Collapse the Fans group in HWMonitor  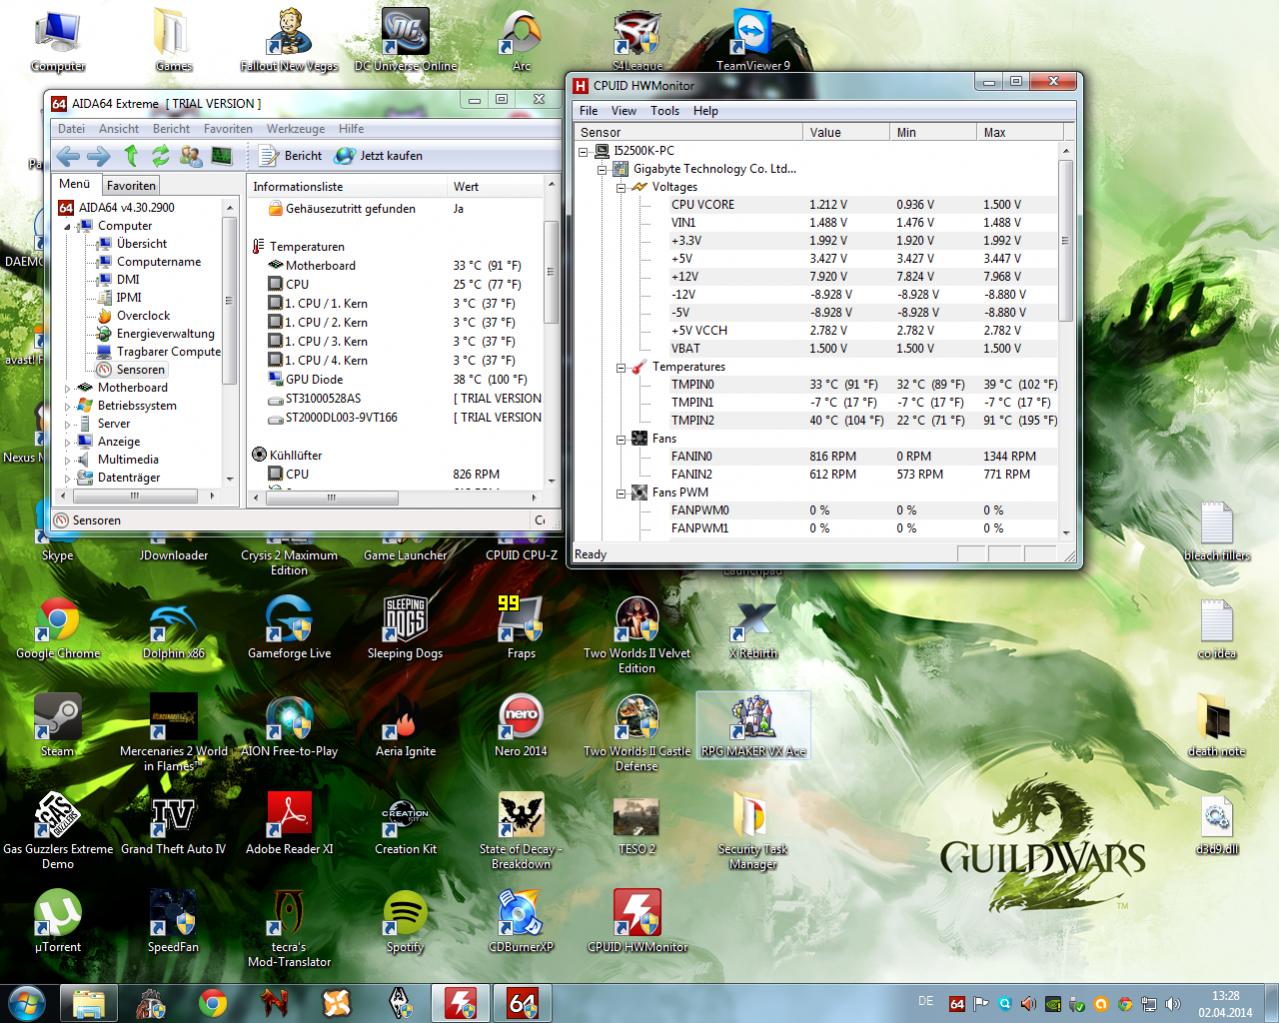(x=620, y=439)
